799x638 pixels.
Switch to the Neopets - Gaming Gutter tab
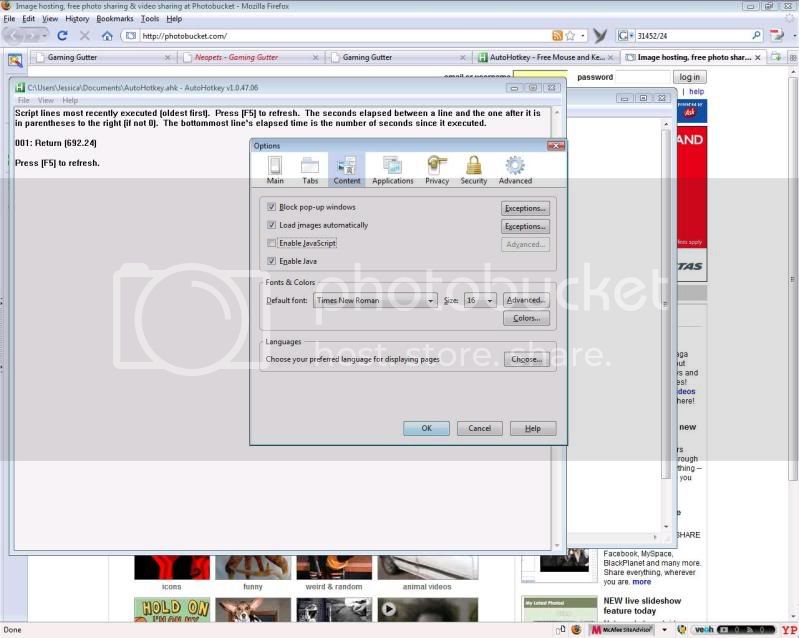pos(236,58)
